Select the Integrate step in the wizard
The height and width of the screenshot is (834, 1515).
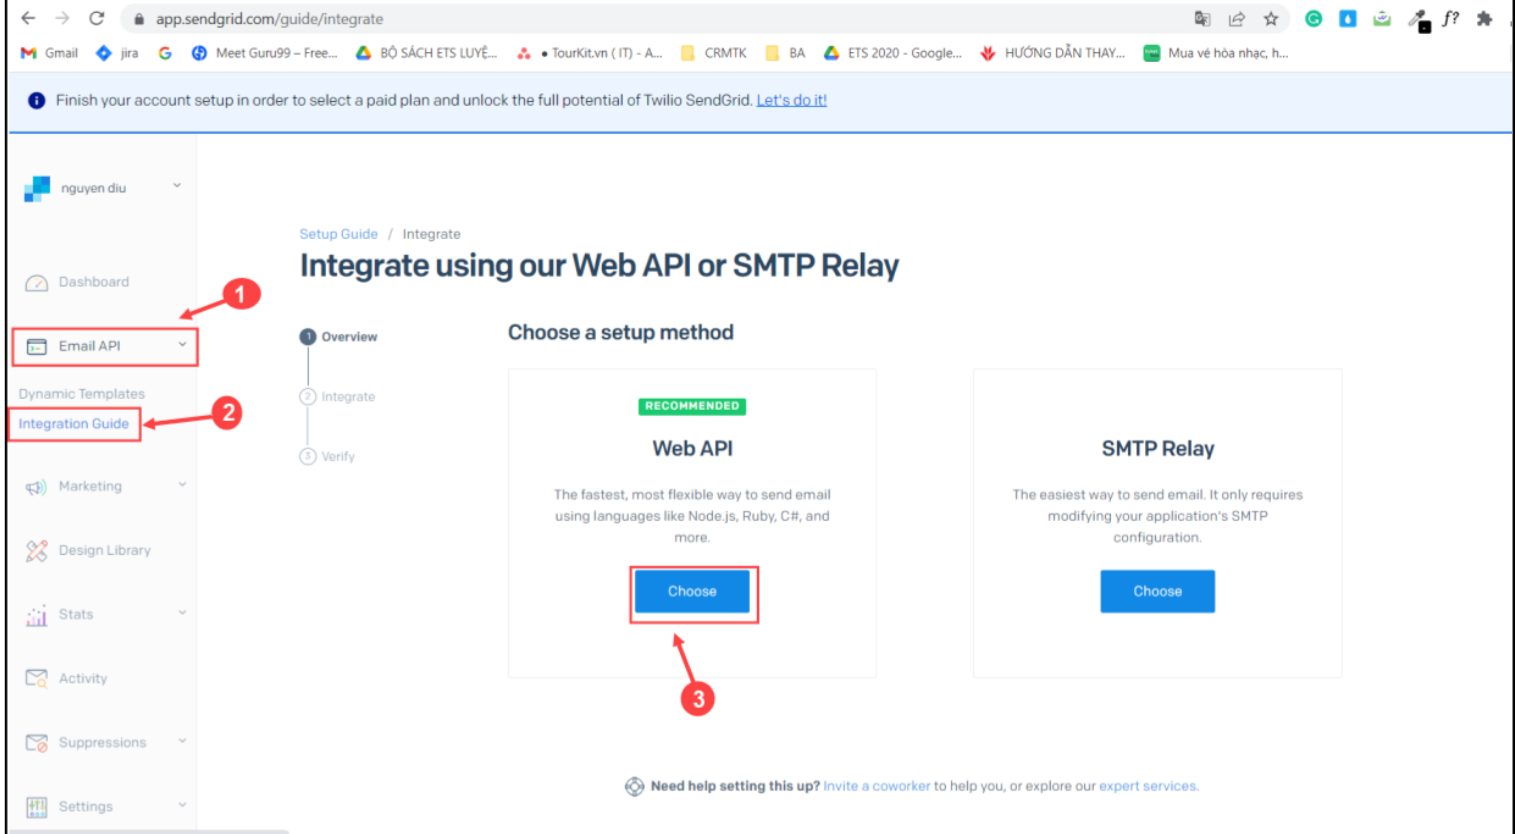(338, 397)
